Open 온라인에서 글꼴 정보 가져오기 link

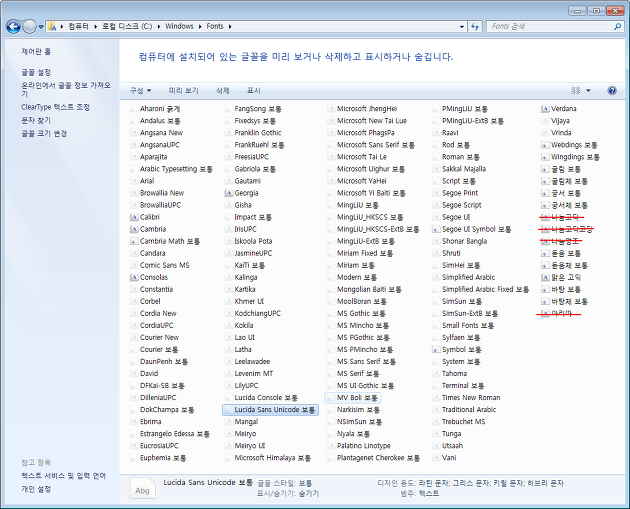[x=66, y=89]
